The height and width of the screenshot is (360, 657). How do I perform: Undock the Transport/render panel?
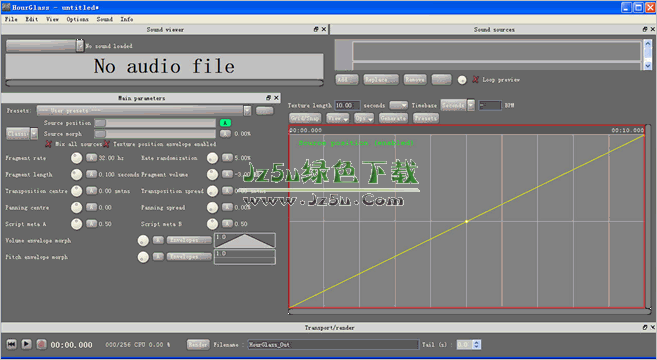click(x=645, y=327)
